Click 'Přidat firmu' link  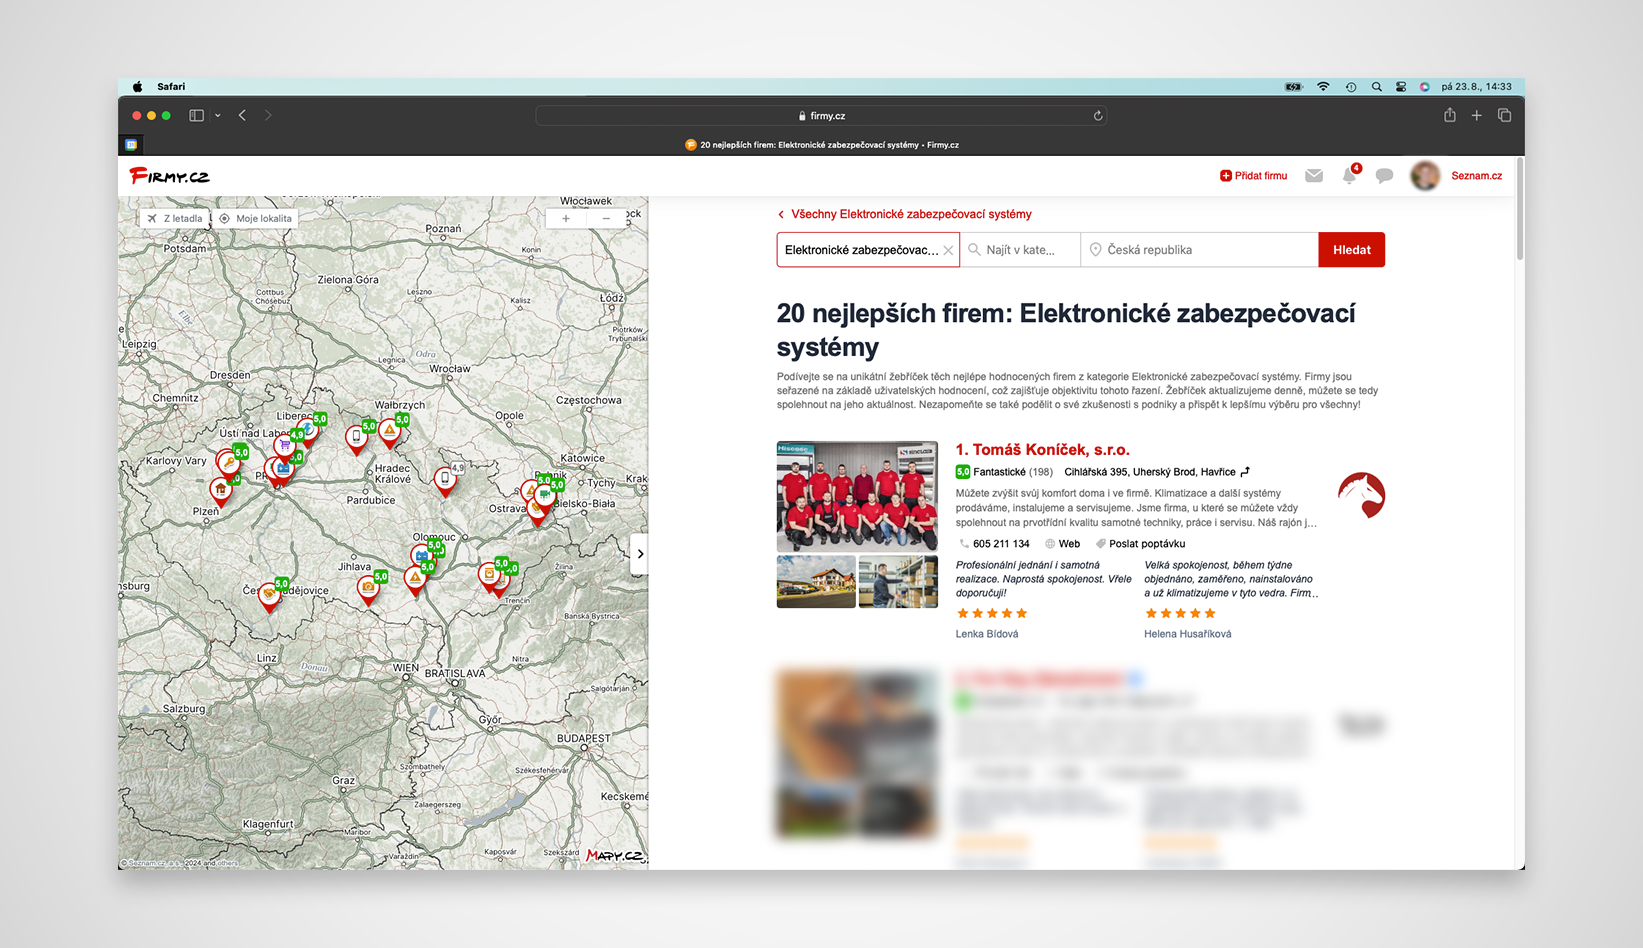(x=1254, y=176)
